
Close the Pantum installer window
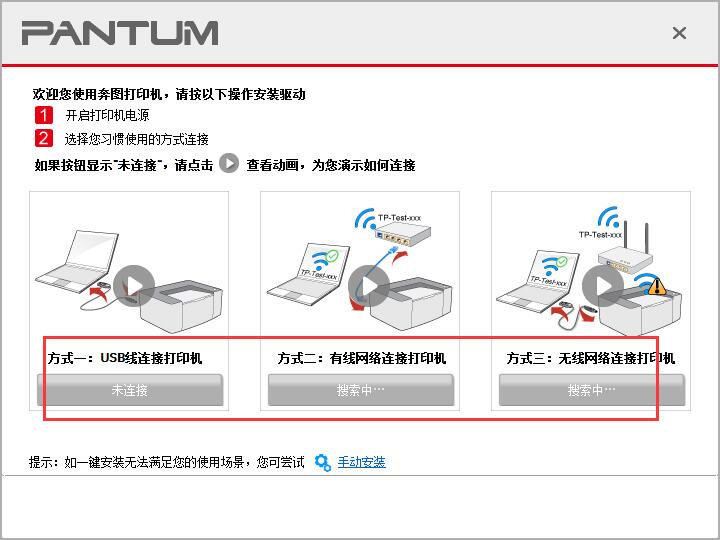(679, 33)
